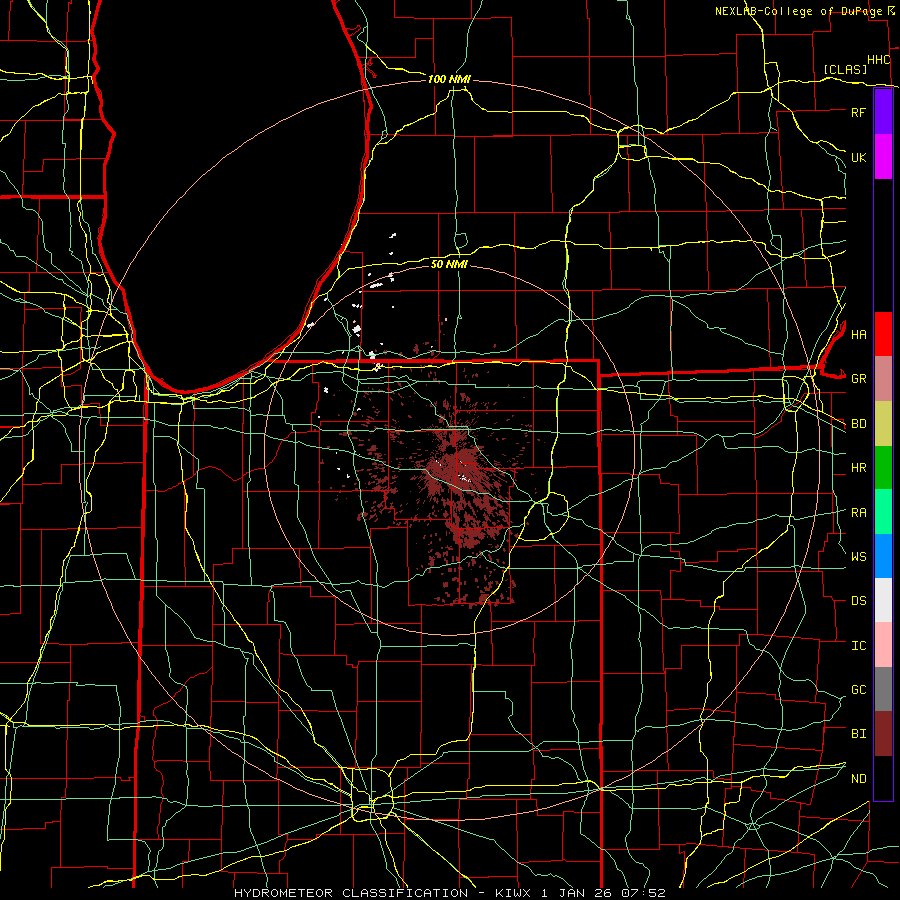Click the HHC product code label
Image resolution: width=900 pixels, height=900 pixels.
(x=878, y=60)
